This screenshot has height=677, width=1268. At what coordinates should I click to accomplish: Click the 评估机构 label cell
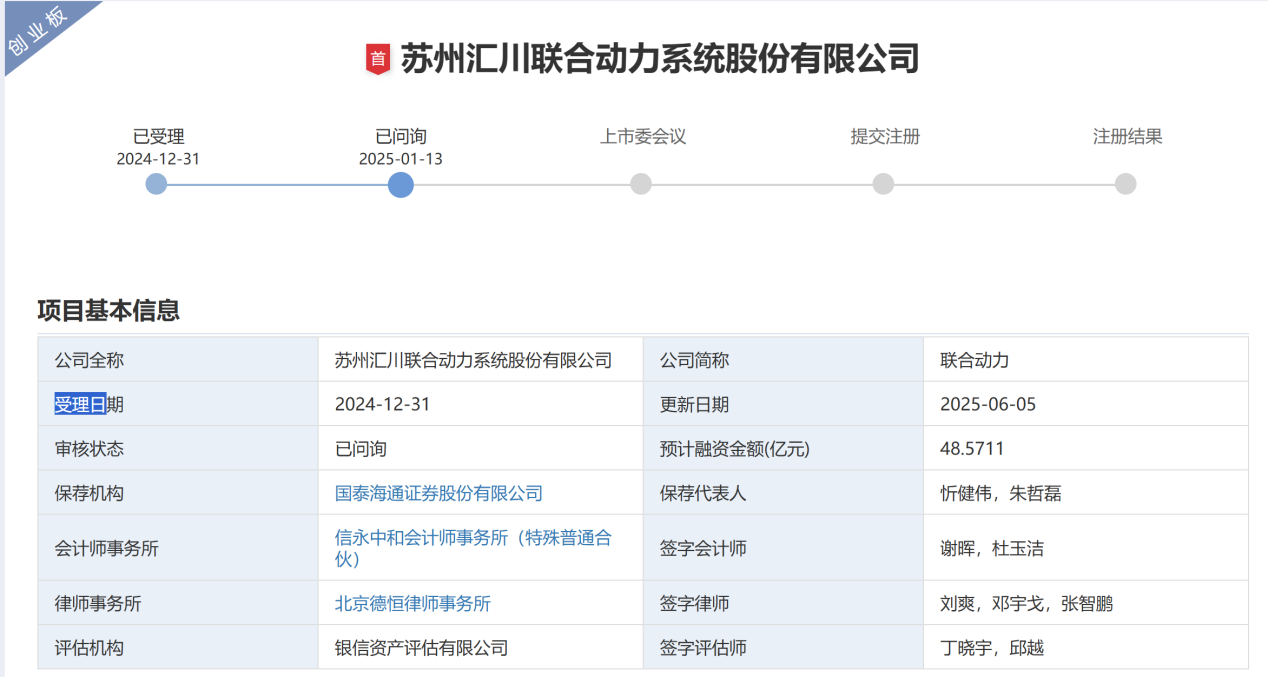[178, 647]
